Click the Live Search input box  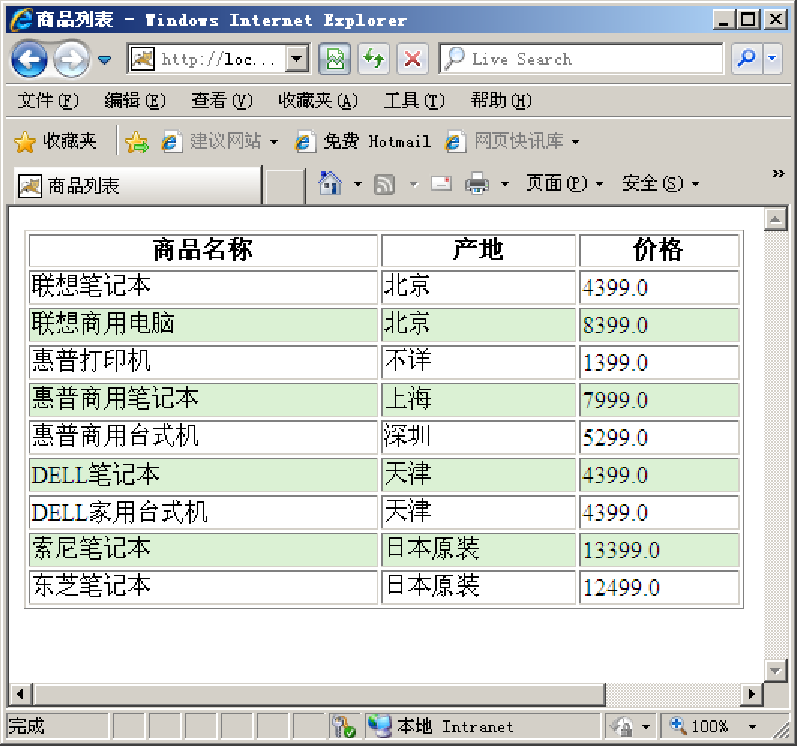(x=581, y=59)
